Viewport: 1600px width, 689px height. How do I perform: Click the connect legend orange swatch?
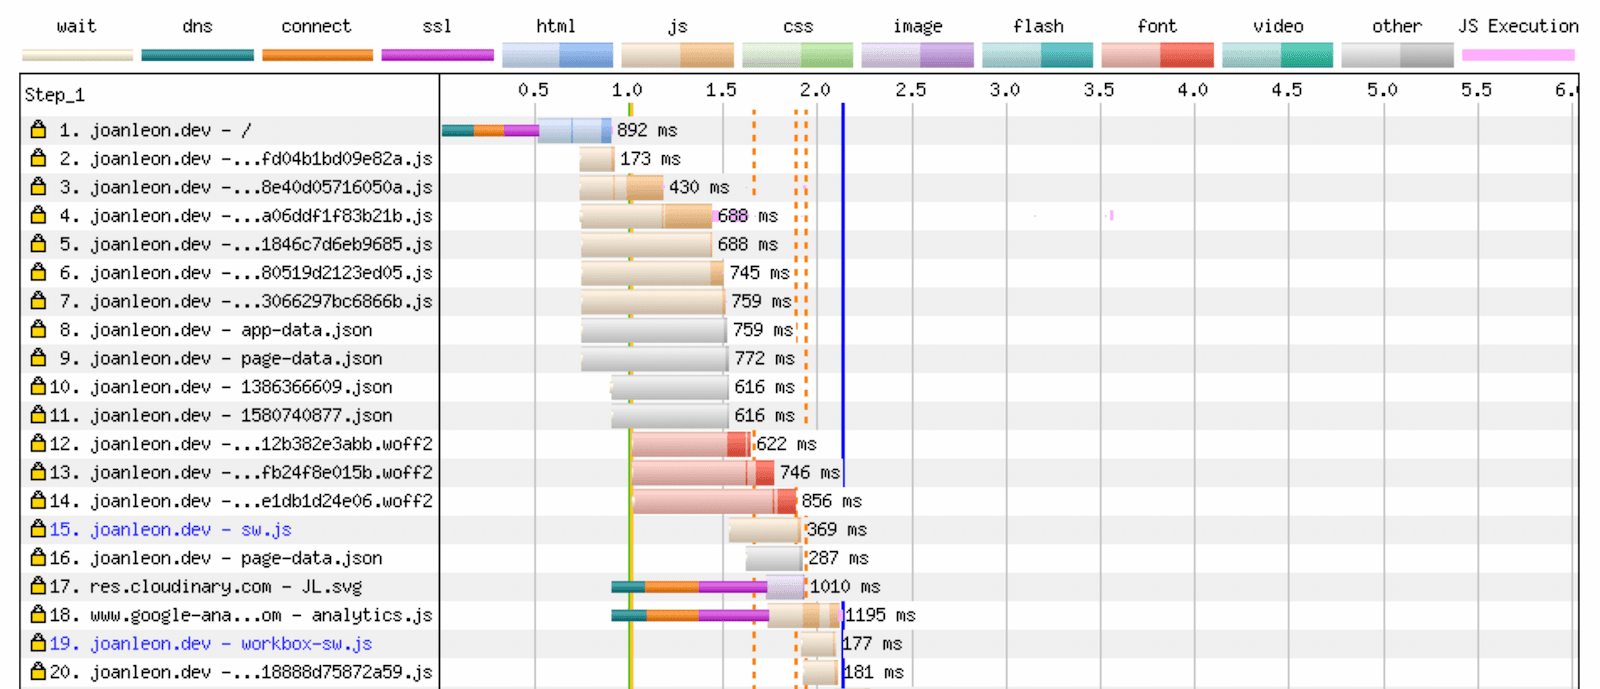317,55
